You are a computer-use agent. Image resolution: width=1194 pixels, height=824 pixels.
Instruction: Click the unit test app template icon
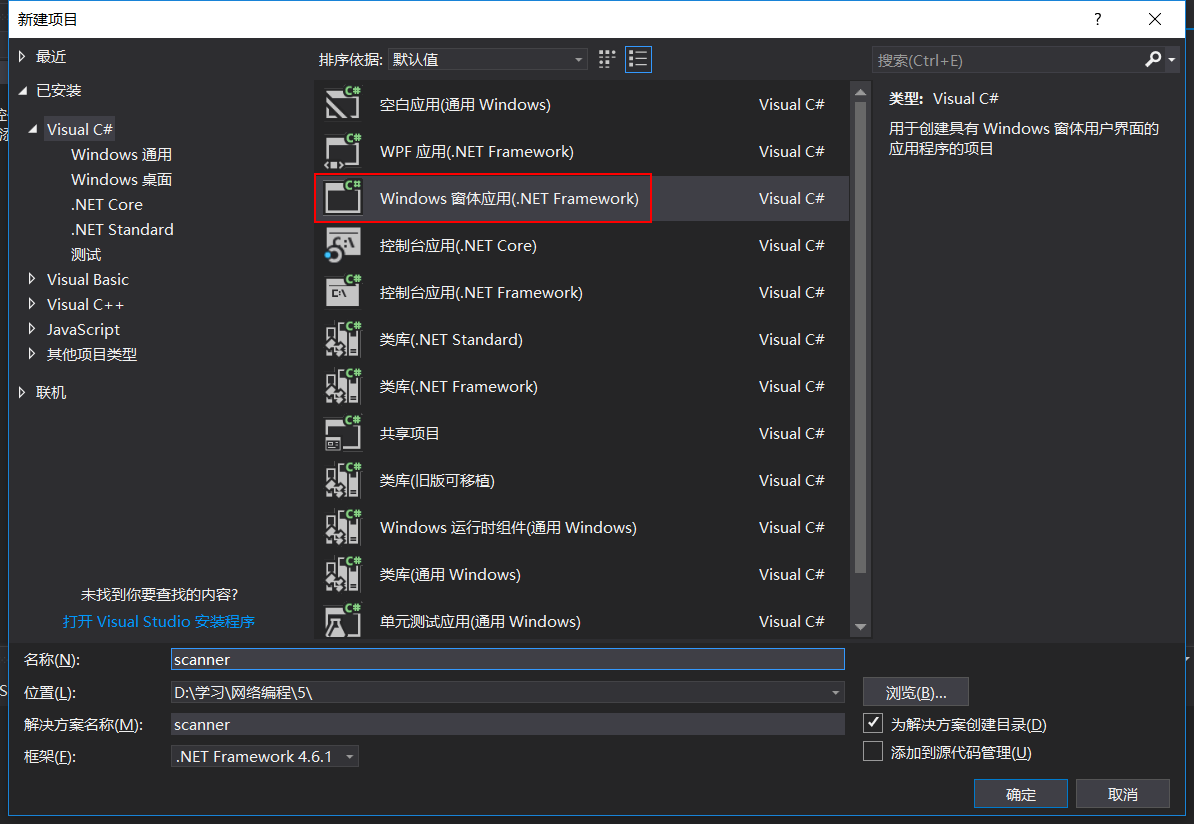point(343,621)
